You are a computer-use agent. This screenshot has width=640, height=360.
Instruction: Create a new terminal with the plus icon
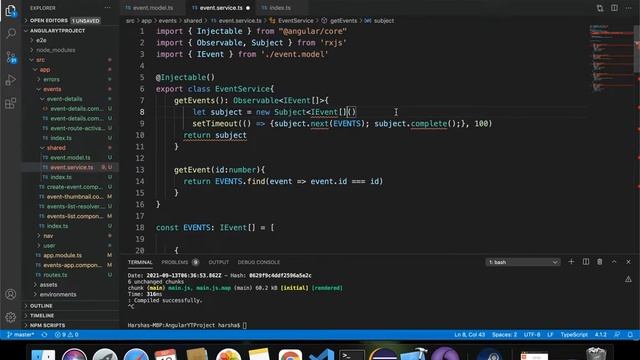pyautogui.click(x=571, y=262)
